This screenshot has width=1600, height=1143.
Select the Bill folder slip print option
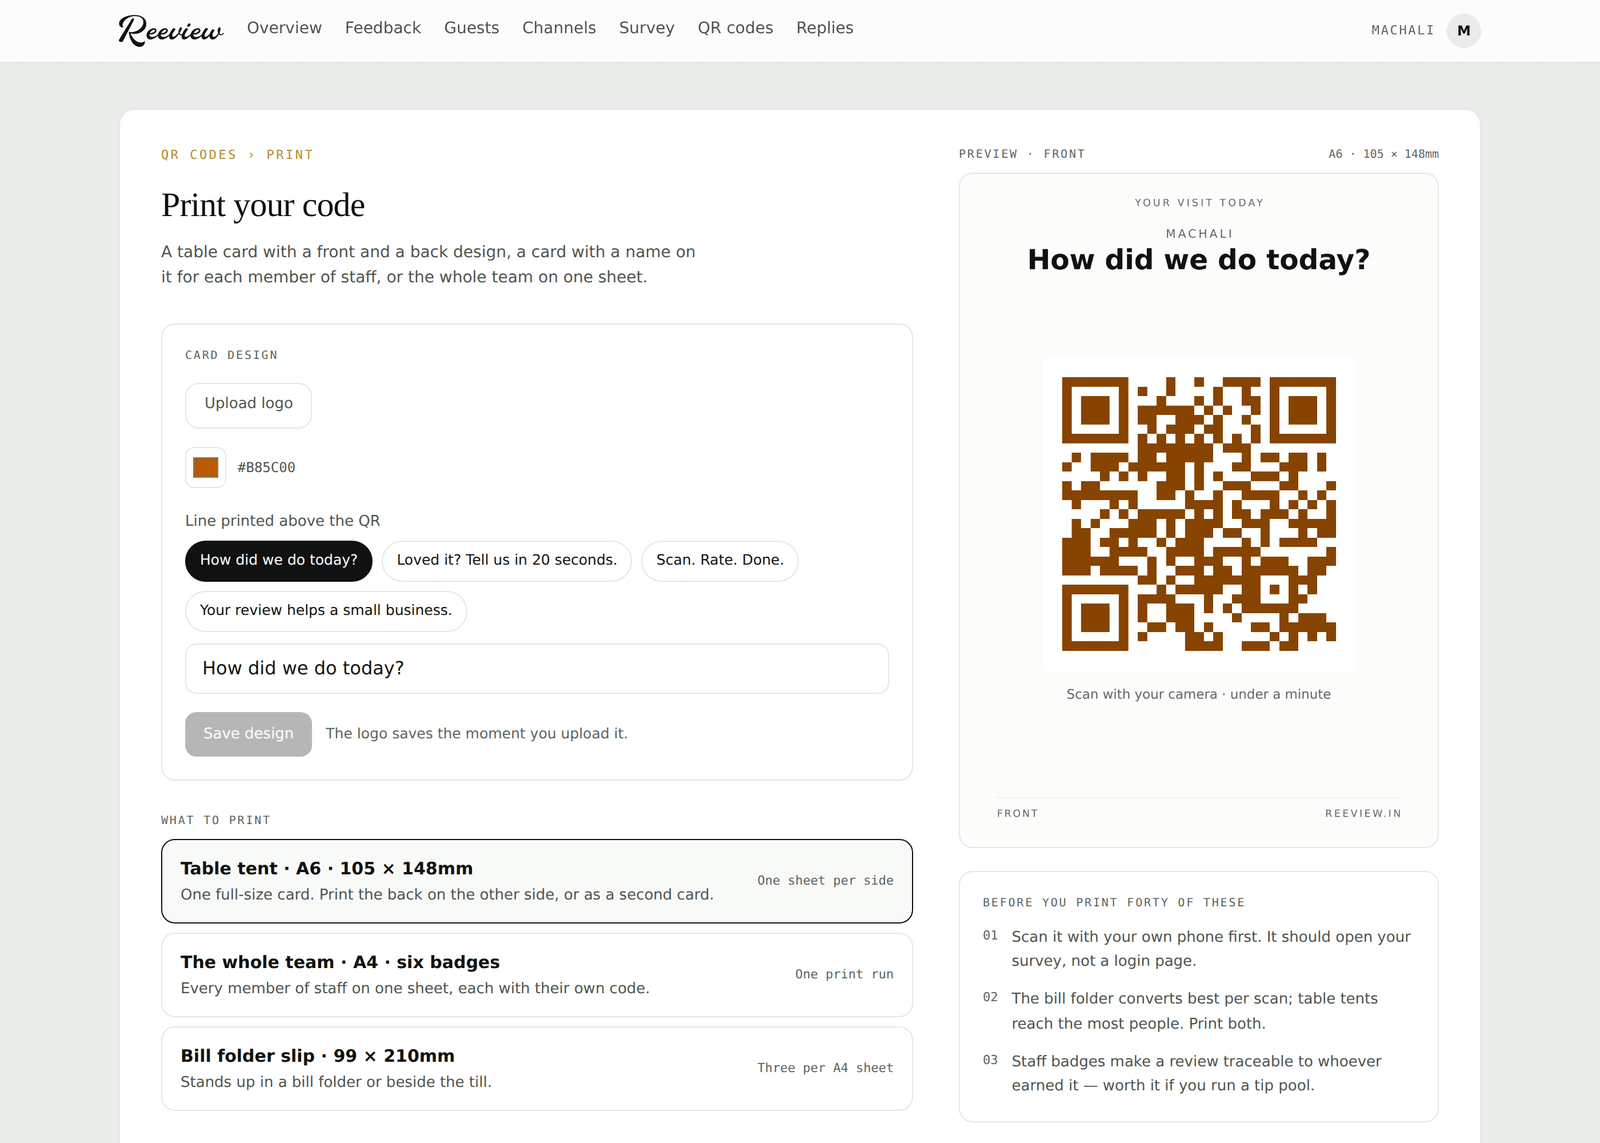(x=537, y=1069)
